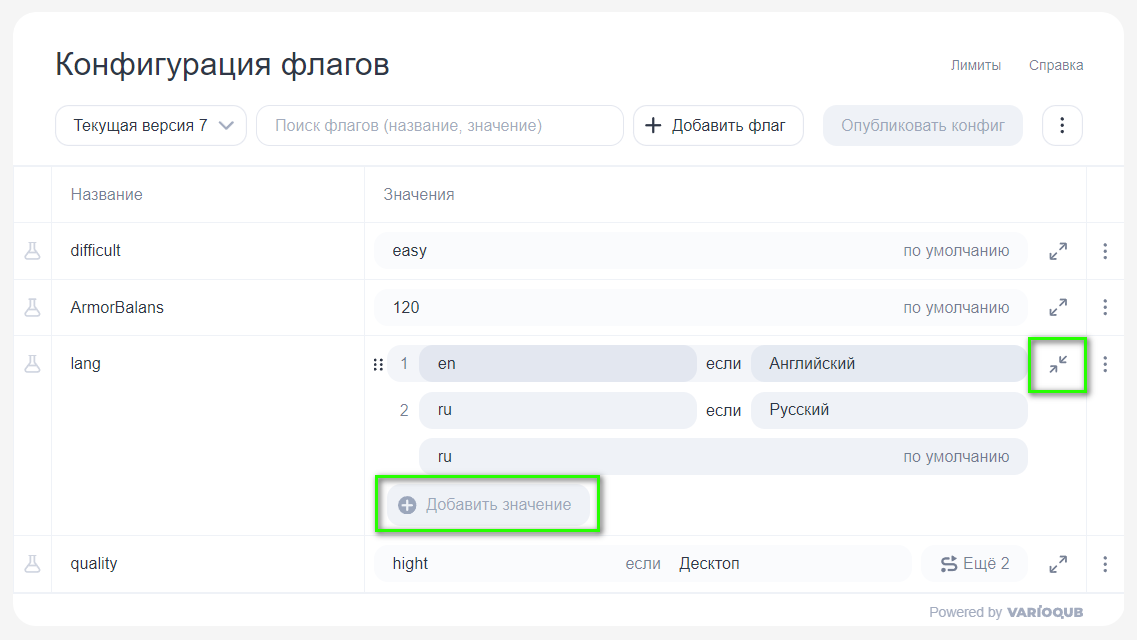This screenshot has height=640, width=1137.
Task: Open three-dot menu for lang flag row
Action: point(1105,364)
